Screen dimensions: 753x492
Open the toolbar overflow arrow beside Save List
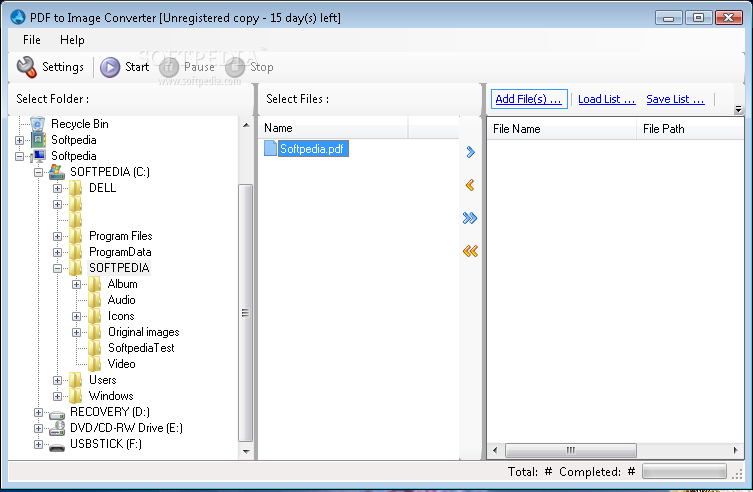click(x=738, y=109)
